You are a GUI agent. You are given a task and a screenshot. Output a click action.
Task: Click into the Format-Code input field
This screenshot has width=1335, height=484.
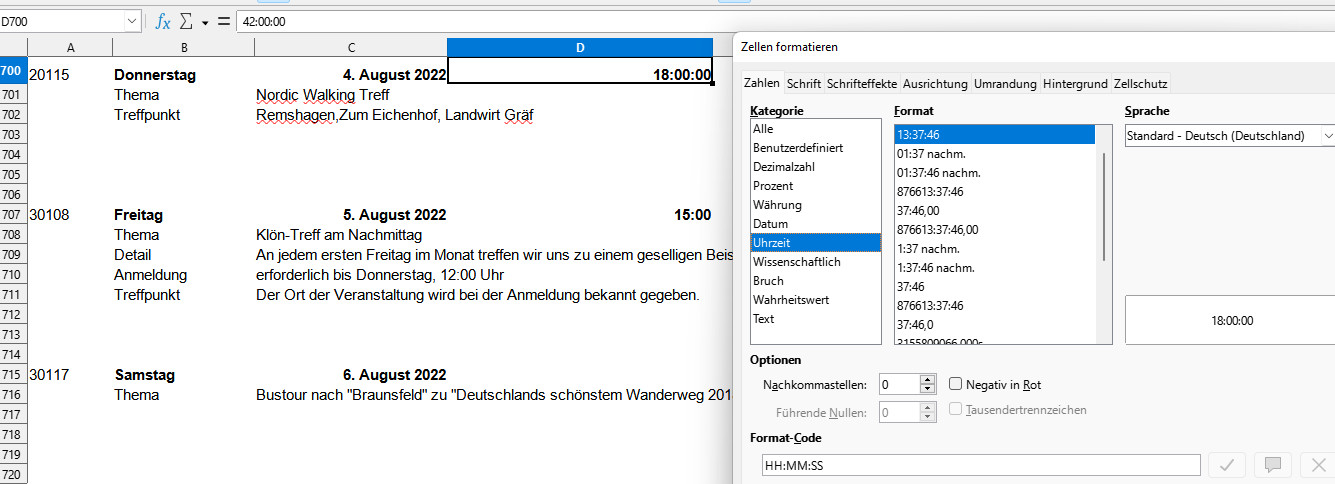coord(980,465)
